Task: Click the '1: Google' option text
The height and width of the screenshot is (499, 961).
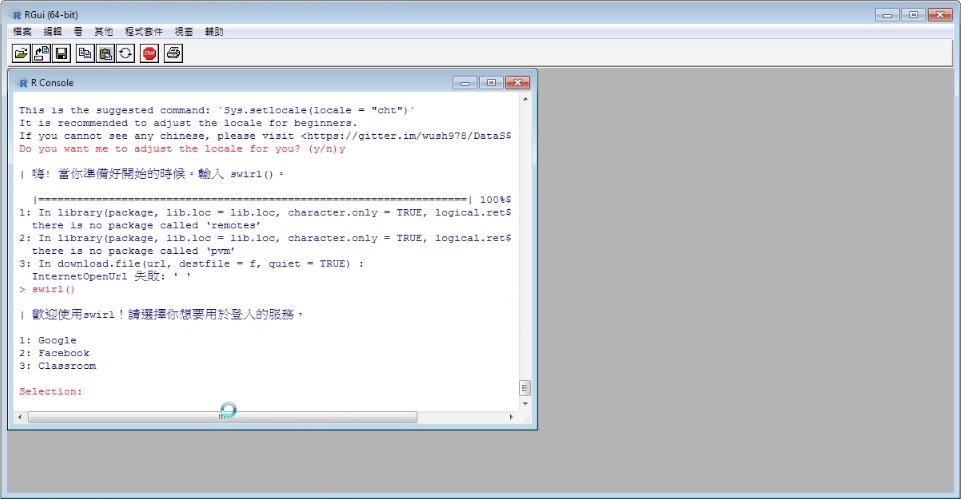Action: coord(48,340)
